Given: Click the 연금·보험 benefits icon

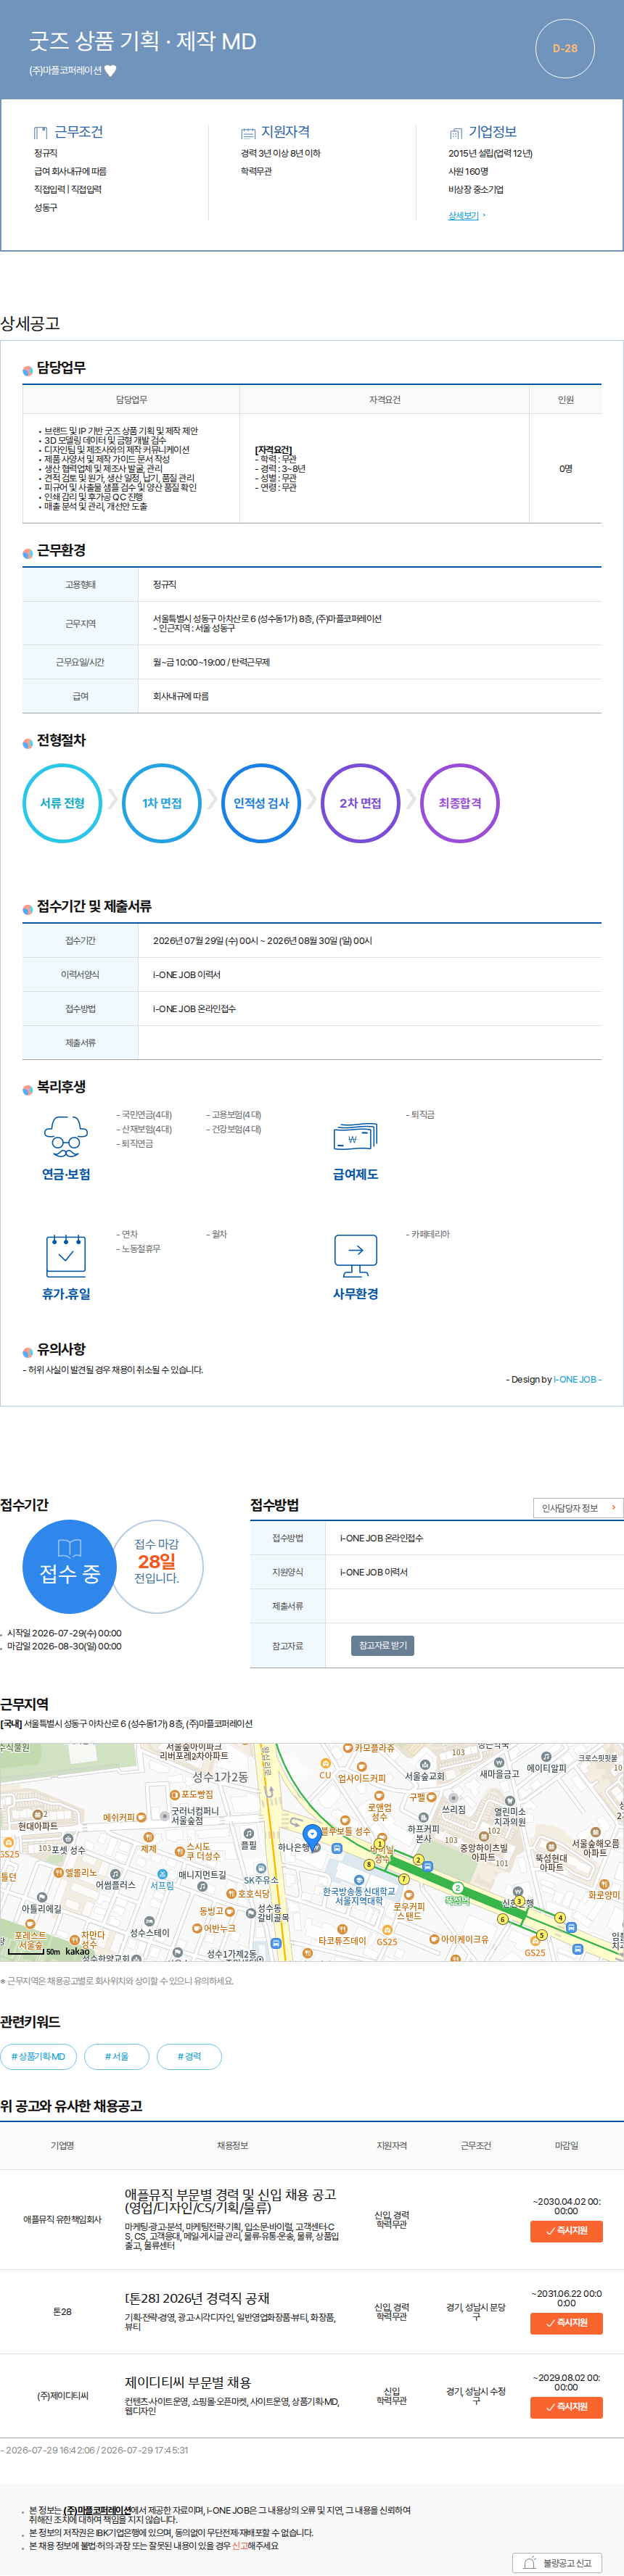Looking at the screenshot, I should pos(66,1136).
